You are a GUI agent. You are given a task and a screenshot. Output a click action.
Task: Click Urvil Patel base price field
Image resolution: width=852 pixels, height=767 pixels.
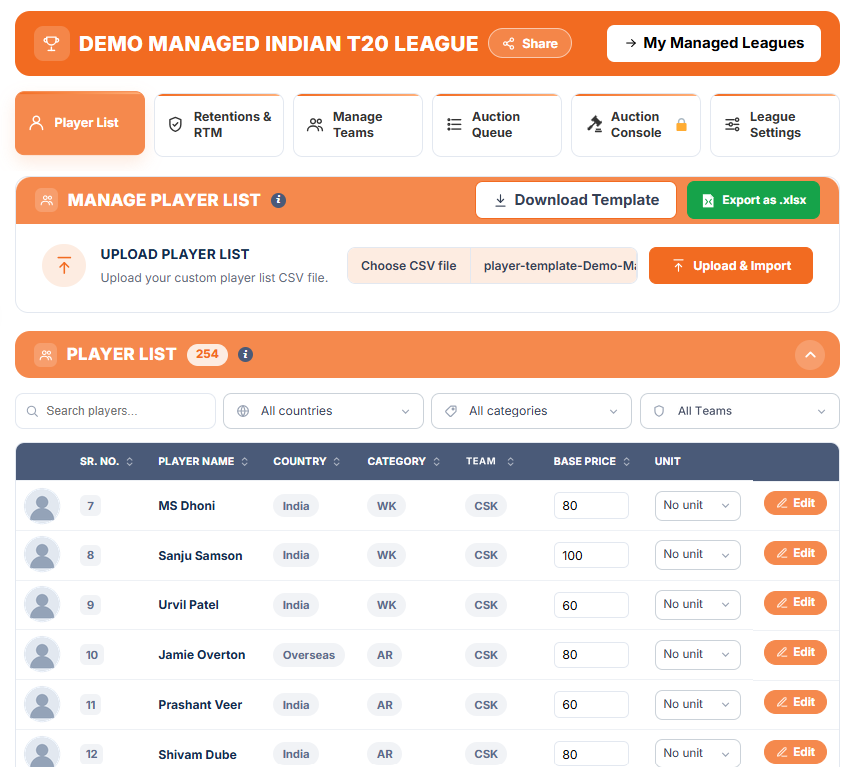point(591,605)
